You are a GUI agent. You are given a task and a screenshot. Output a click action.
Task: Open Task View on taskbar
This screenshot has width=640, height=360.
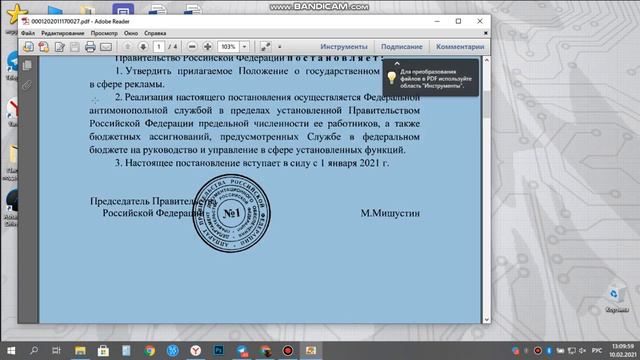[x=56, y=351]
